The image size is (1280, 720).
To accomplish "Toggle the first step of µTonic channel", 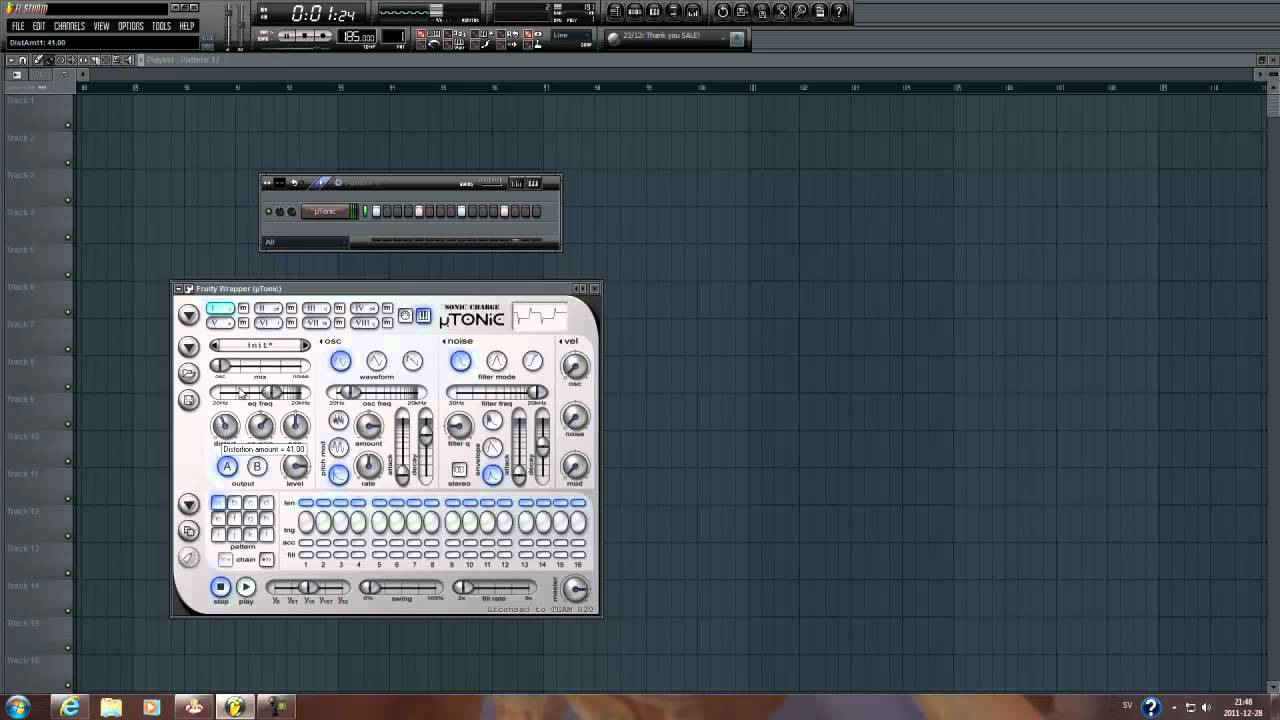I will point(376,211).
